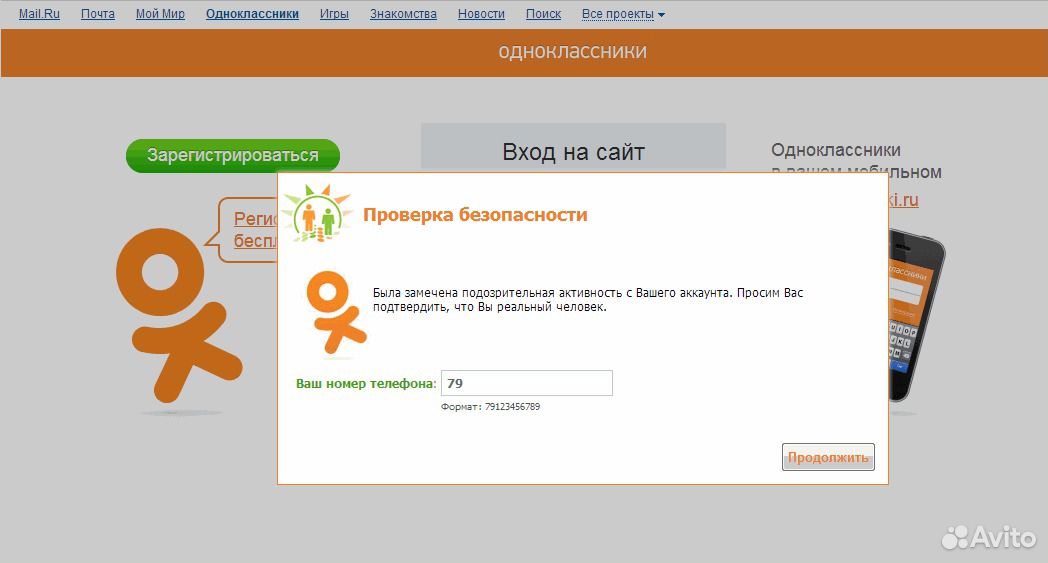The width and height of the screenshot is (1048, 563).
Task: Go to Почта in the top navigation
Action: click(98, 13)
